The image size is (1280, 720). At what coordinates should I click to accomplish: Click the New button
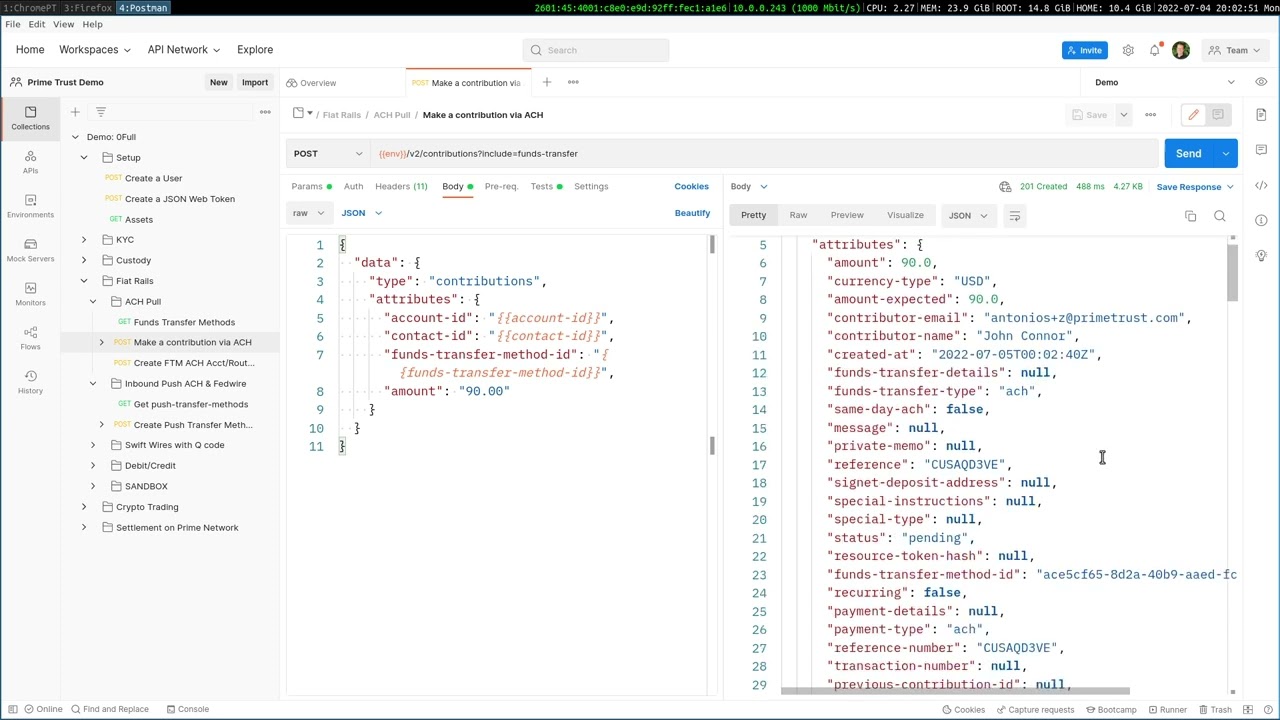click(218, 83)
